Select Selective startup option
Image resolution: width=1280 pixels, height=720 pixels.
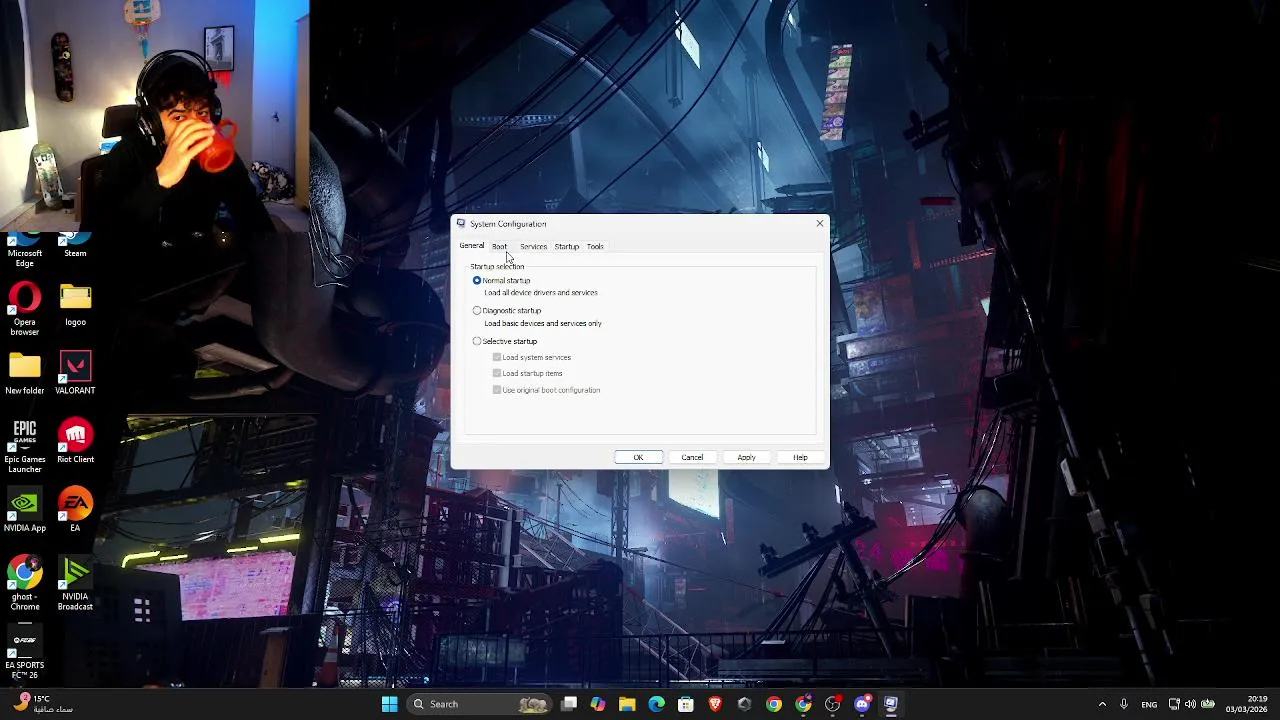pyautogui.click(x=505, y=341)
